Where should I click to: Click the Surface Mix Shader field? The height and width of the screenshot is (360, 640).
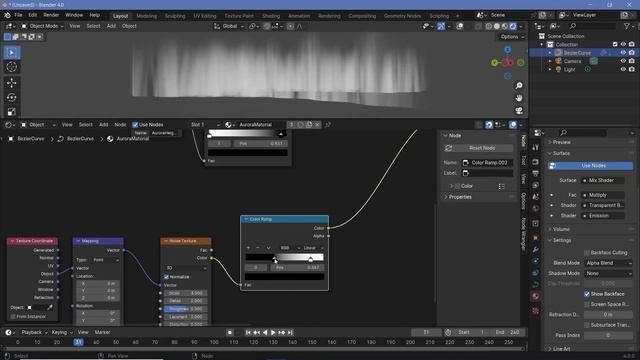603,180
